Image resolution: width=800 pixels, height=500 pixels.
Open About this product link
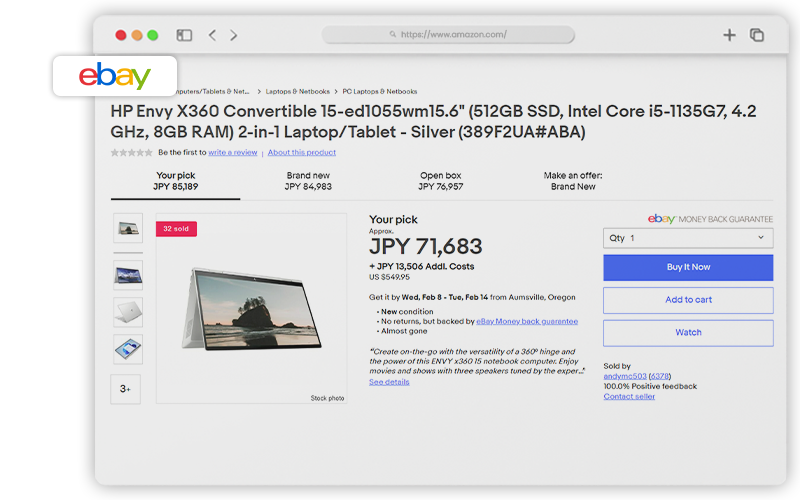pos(302,152)
